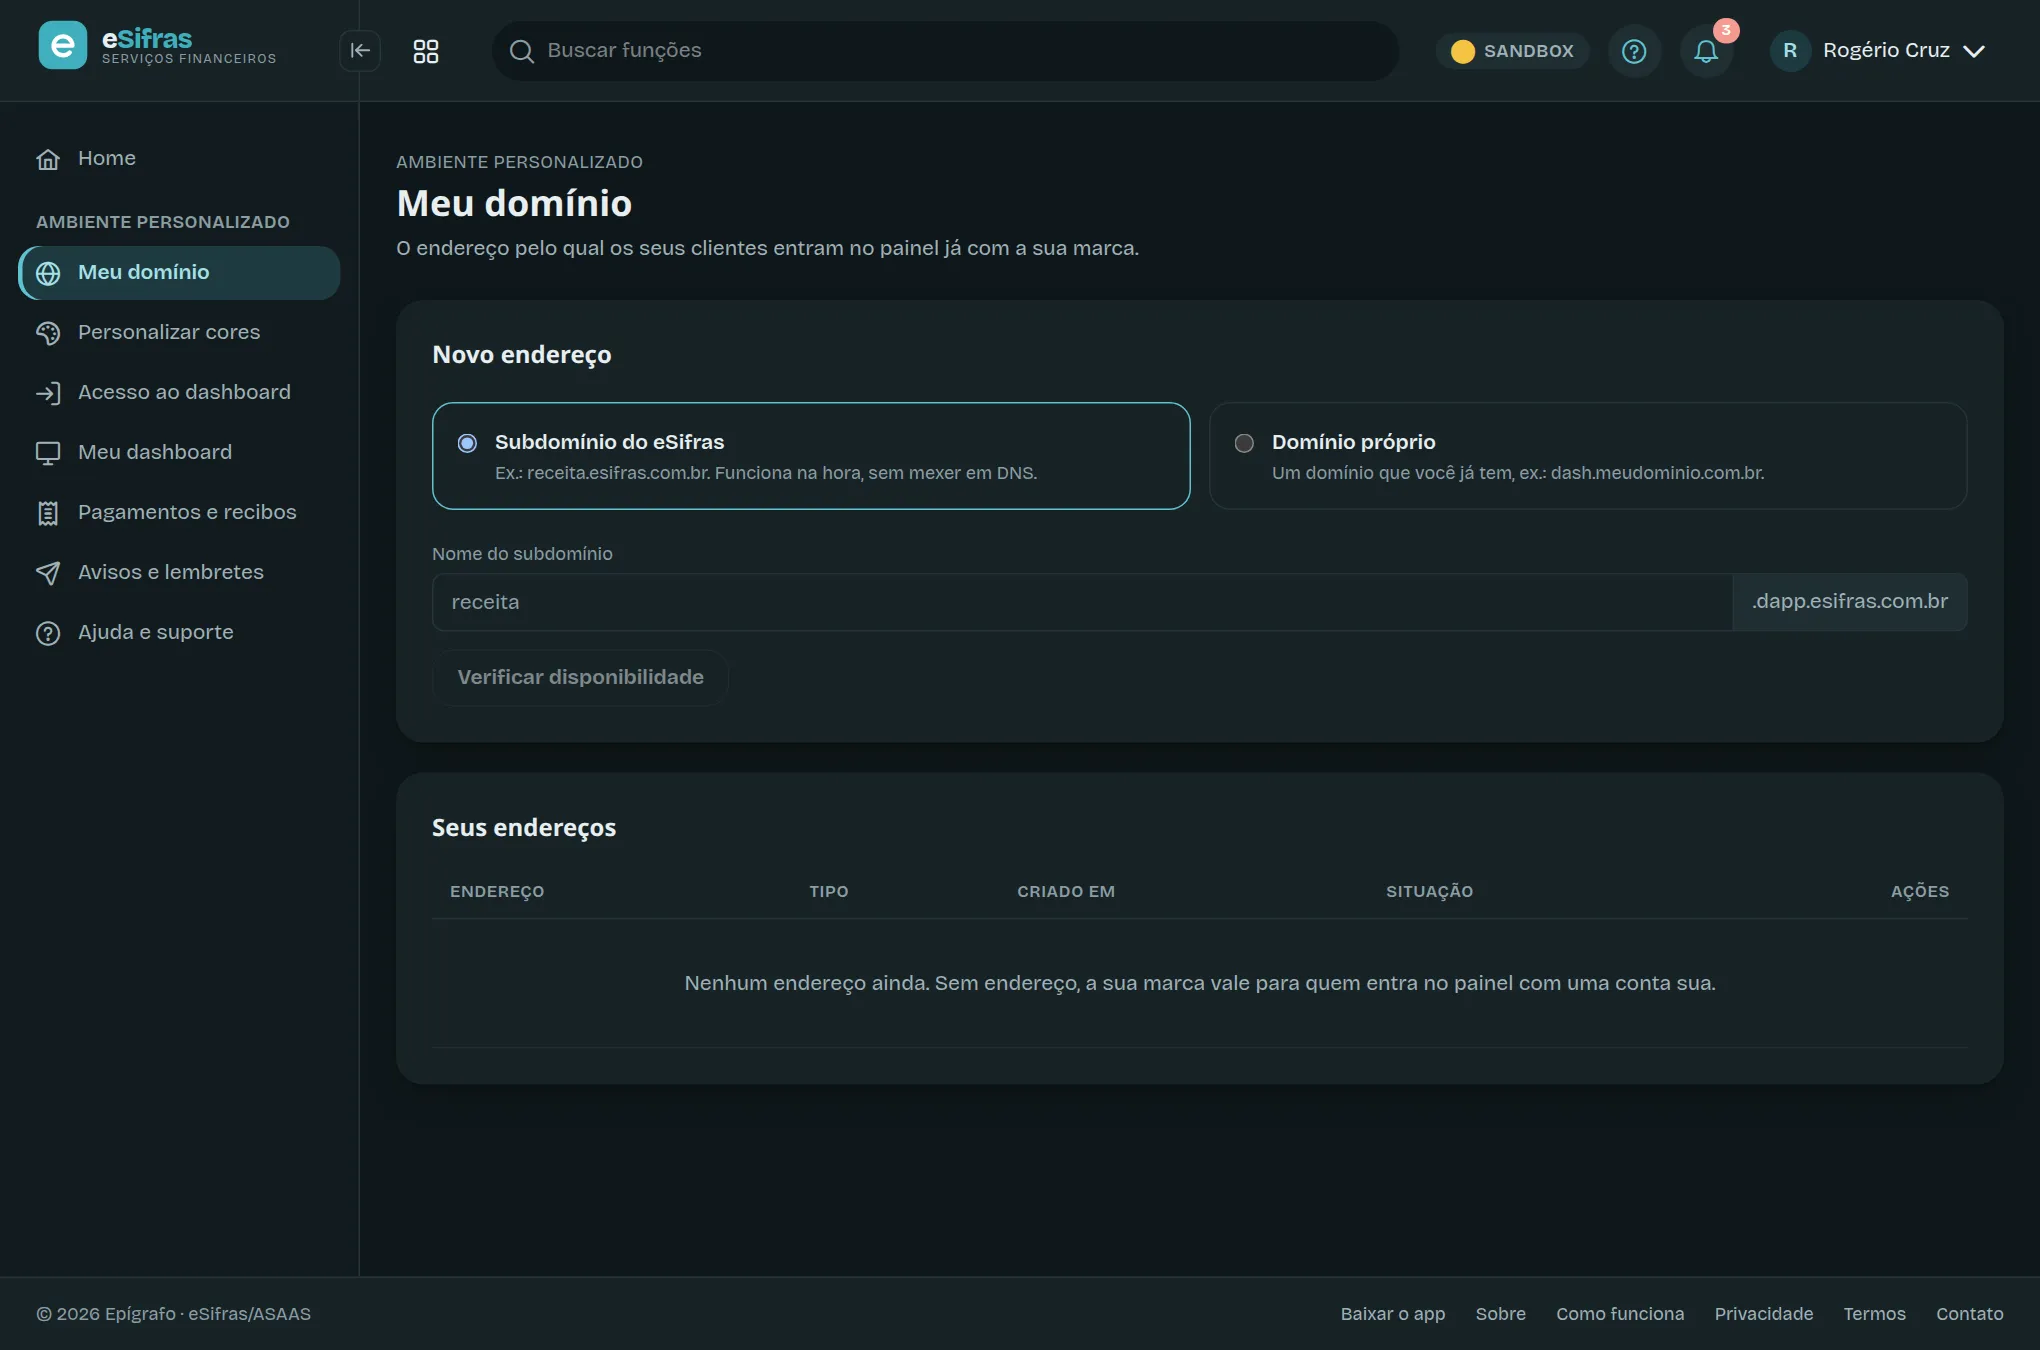
Task: Click the .dapp.esifras.com.br suffix label
Action: click(1849, 601)
